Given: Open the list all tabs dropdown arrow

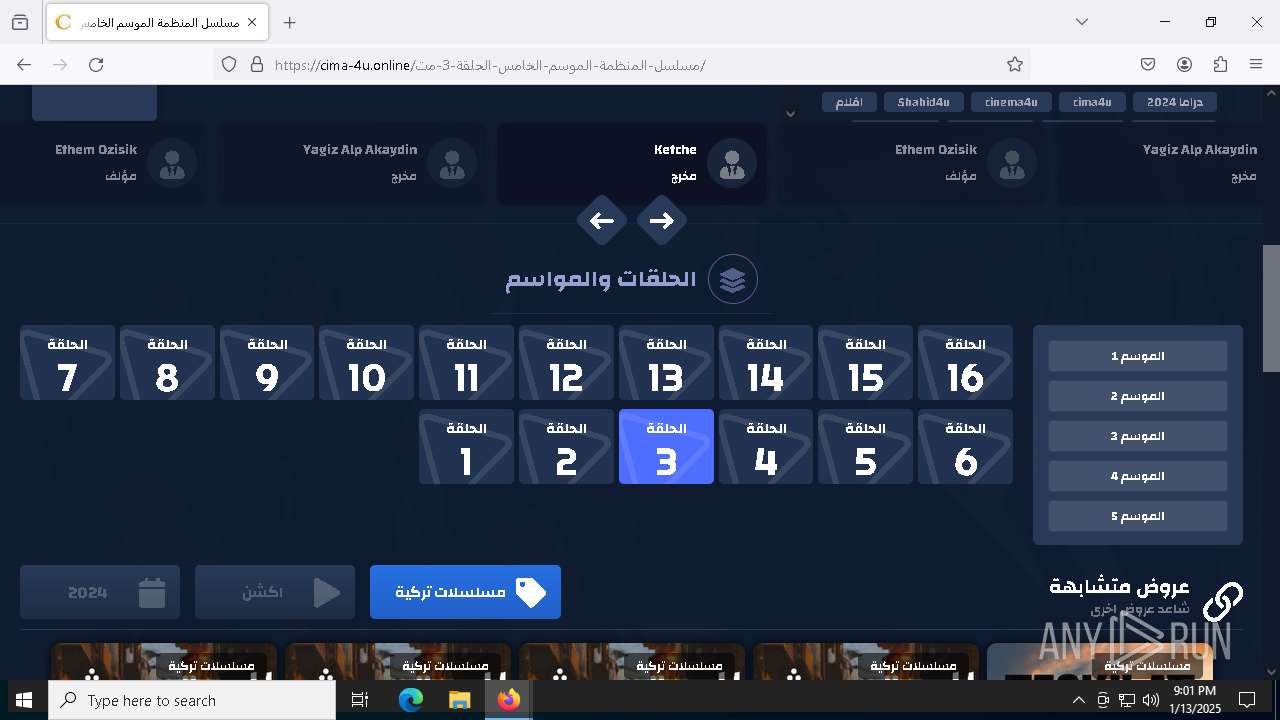Looking at the screenshot, I should pyautogui.click(x=1082, y=22).
